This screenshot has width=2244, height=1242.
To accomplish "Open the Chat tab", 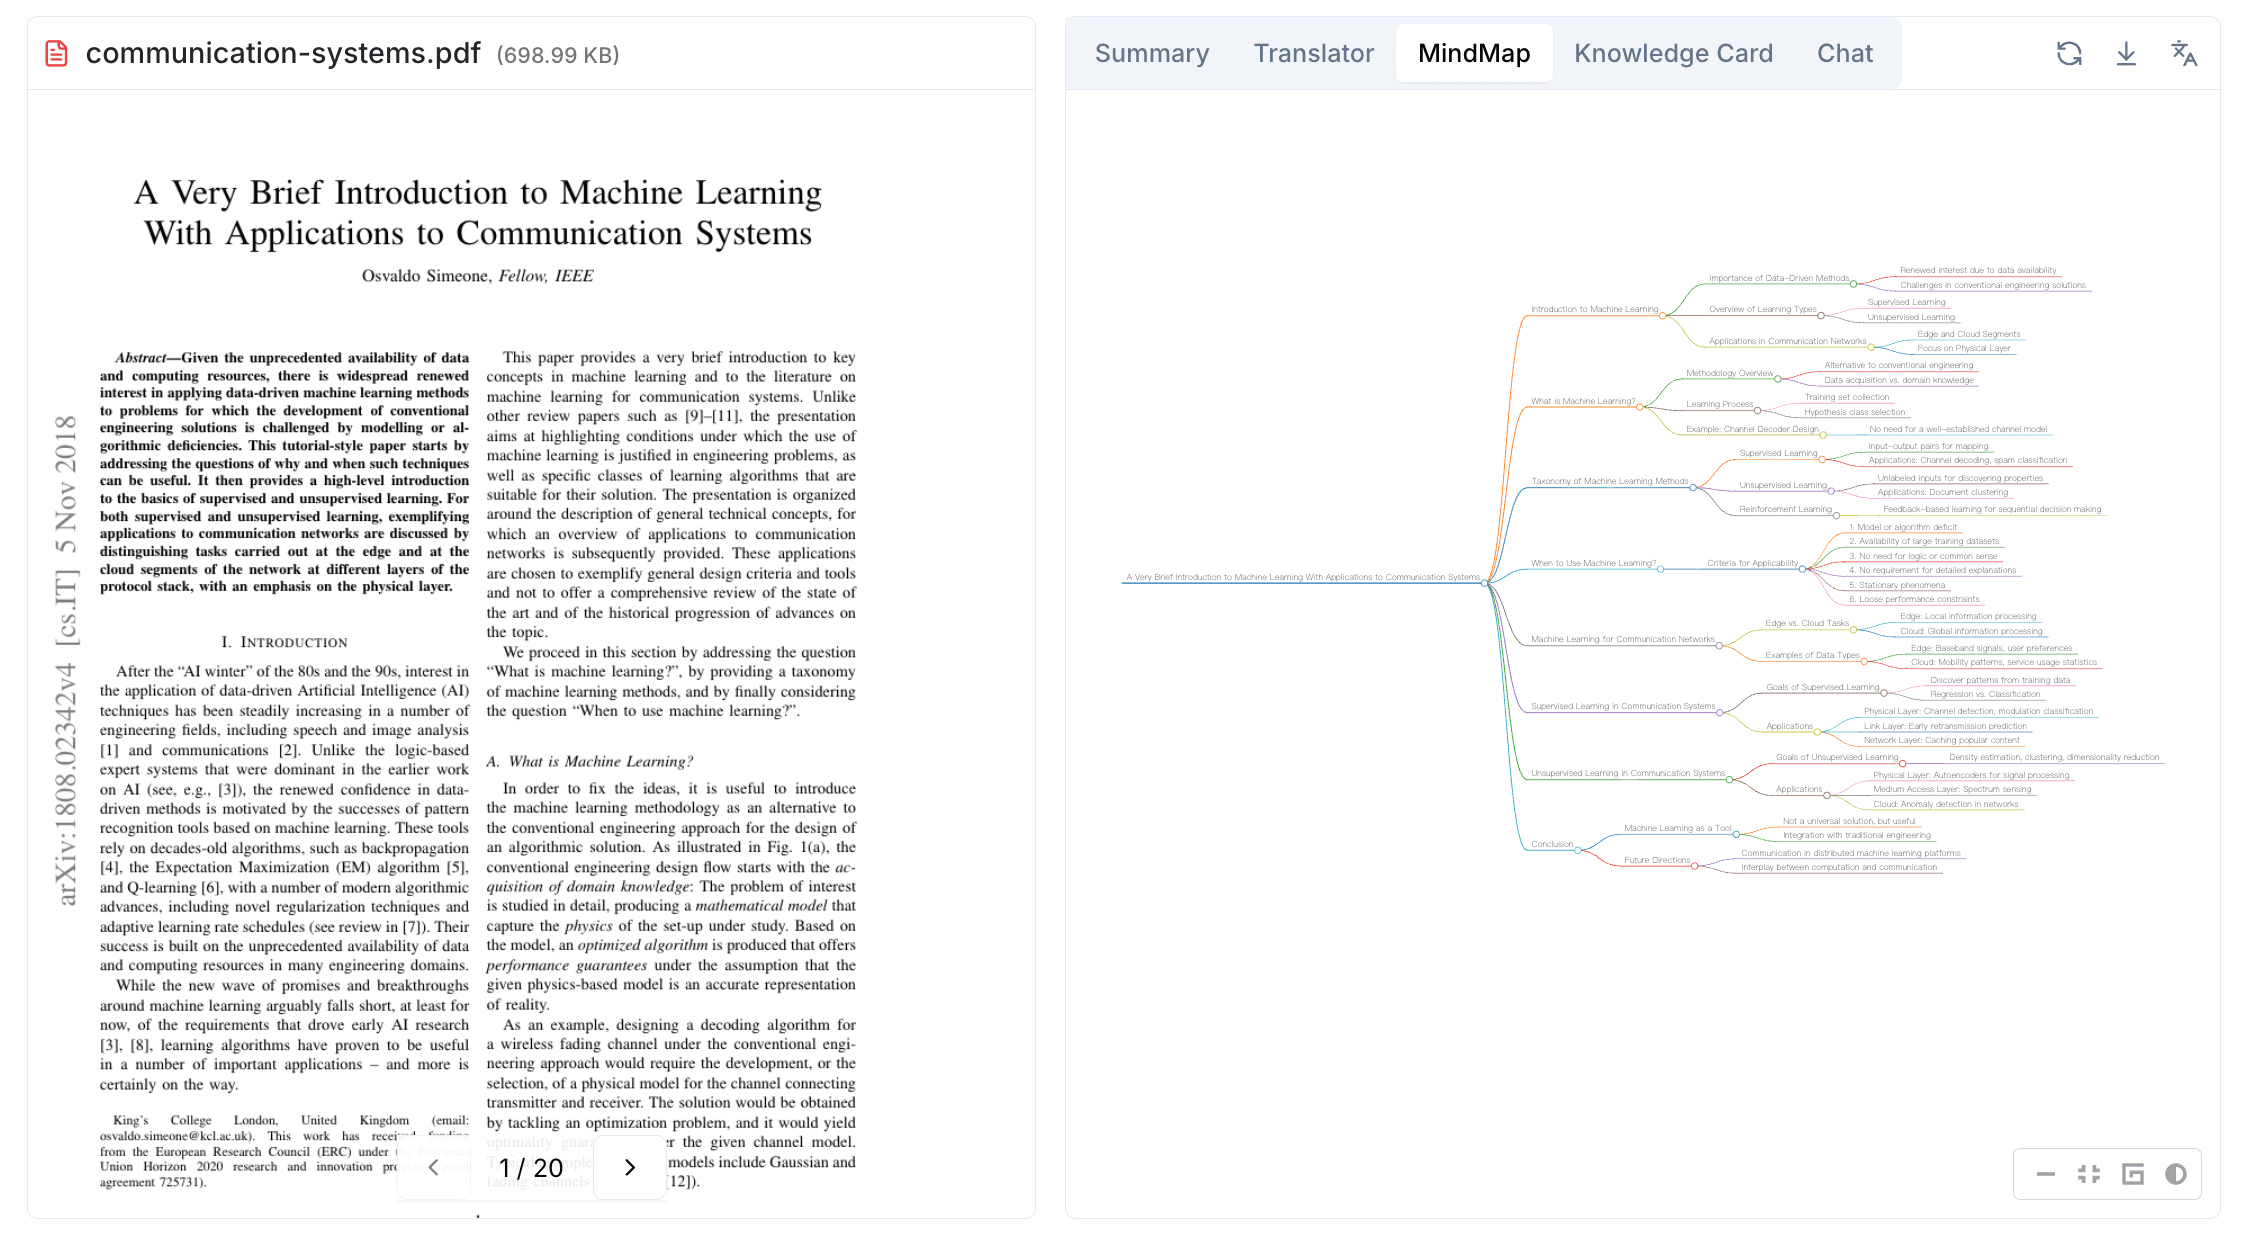I will pos(1844,54).
